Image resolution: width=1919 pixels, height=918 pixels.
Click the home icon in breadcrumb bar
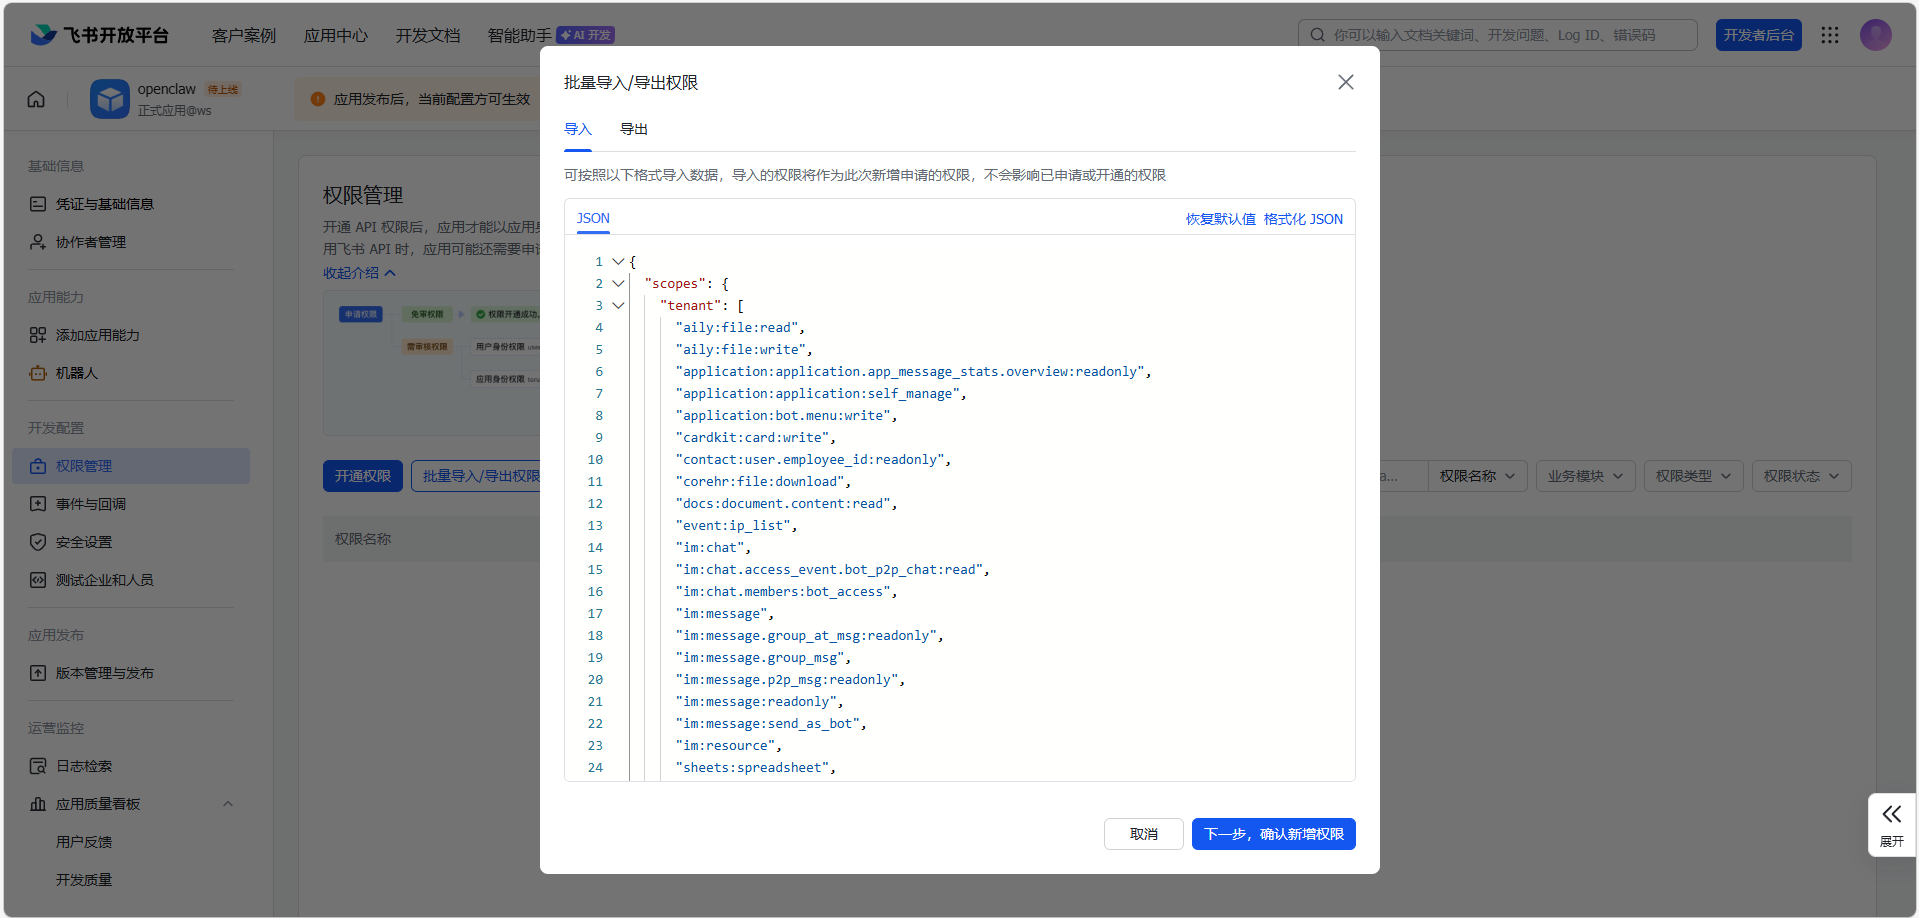pyautogui.click(x=36, y=99)
